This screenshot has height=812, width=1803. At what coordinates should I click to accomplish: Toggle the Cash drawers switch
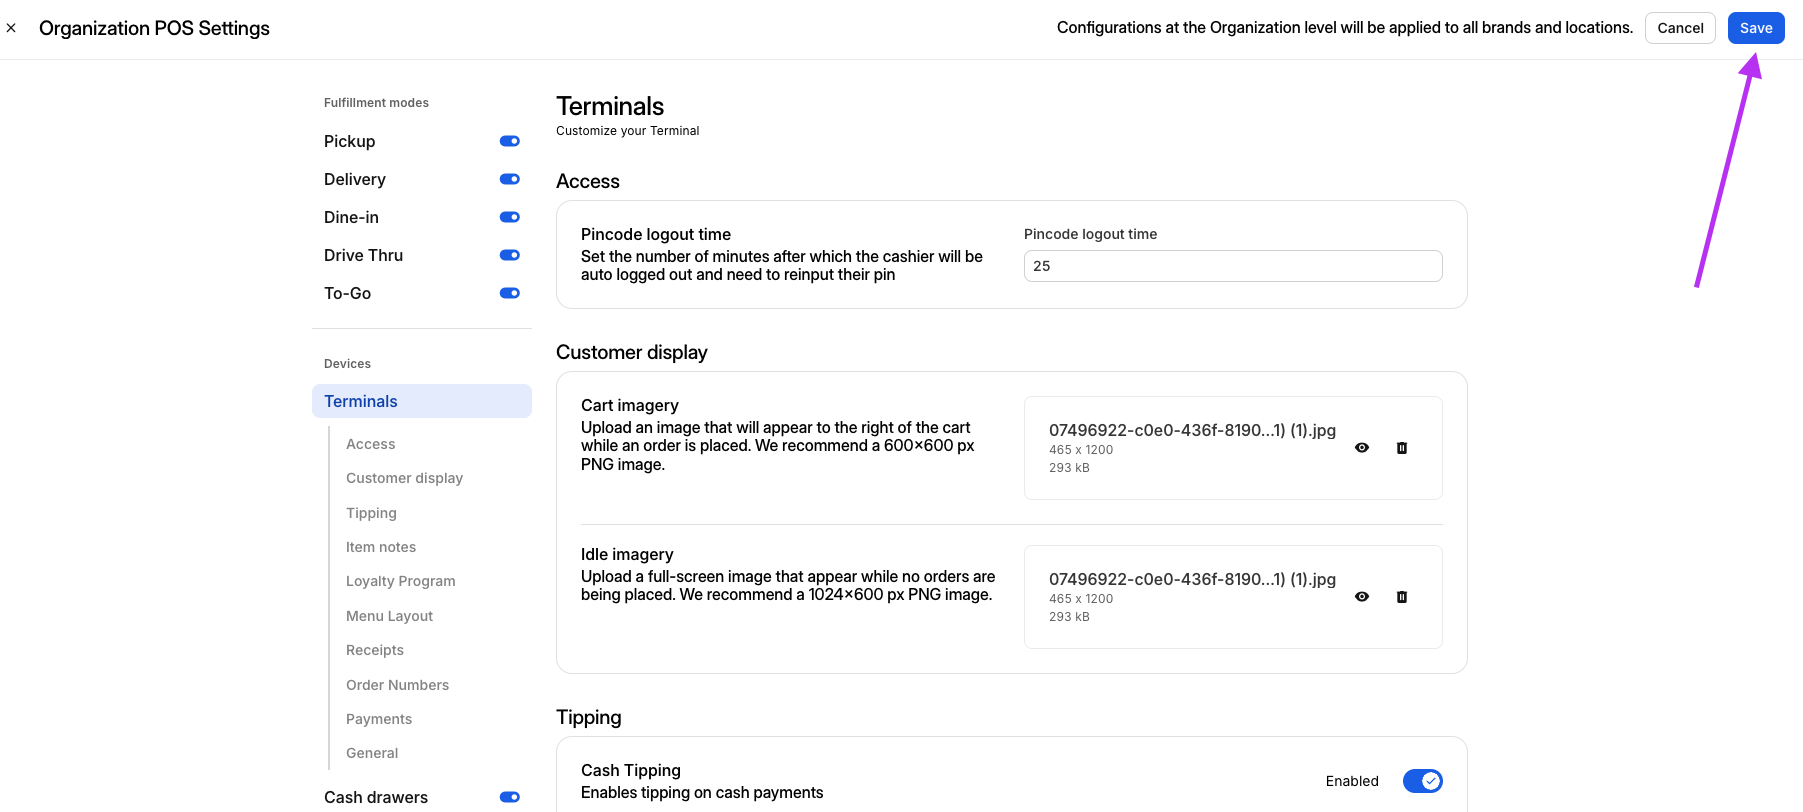[509, 797]
